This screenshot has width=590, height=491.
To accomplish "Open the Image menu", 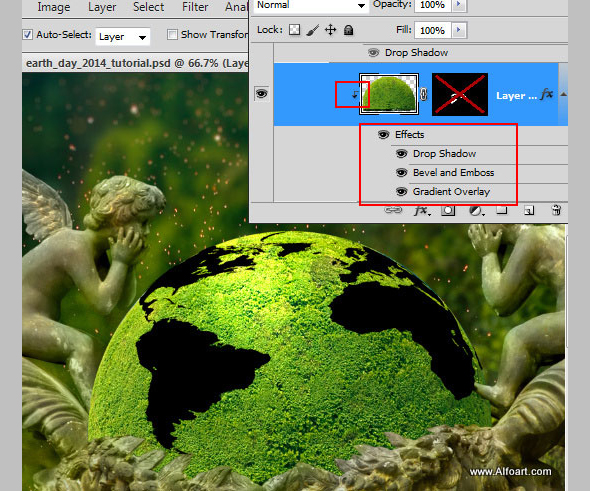I will pos(53,7).
